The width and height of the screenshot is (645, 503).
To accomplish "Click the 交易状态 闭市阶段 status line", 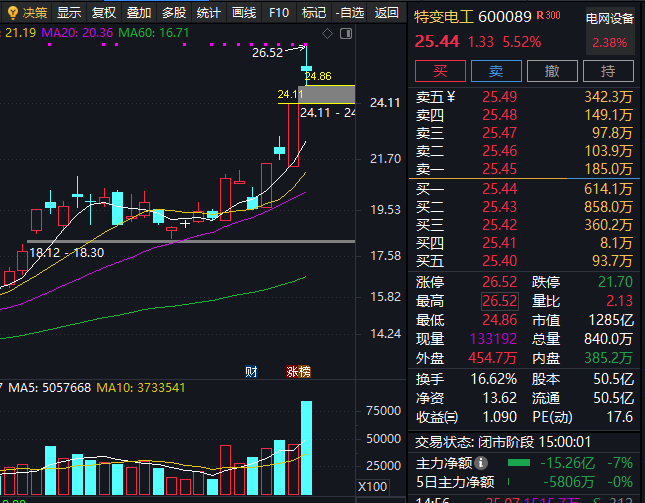I will (x=503, y=442).
